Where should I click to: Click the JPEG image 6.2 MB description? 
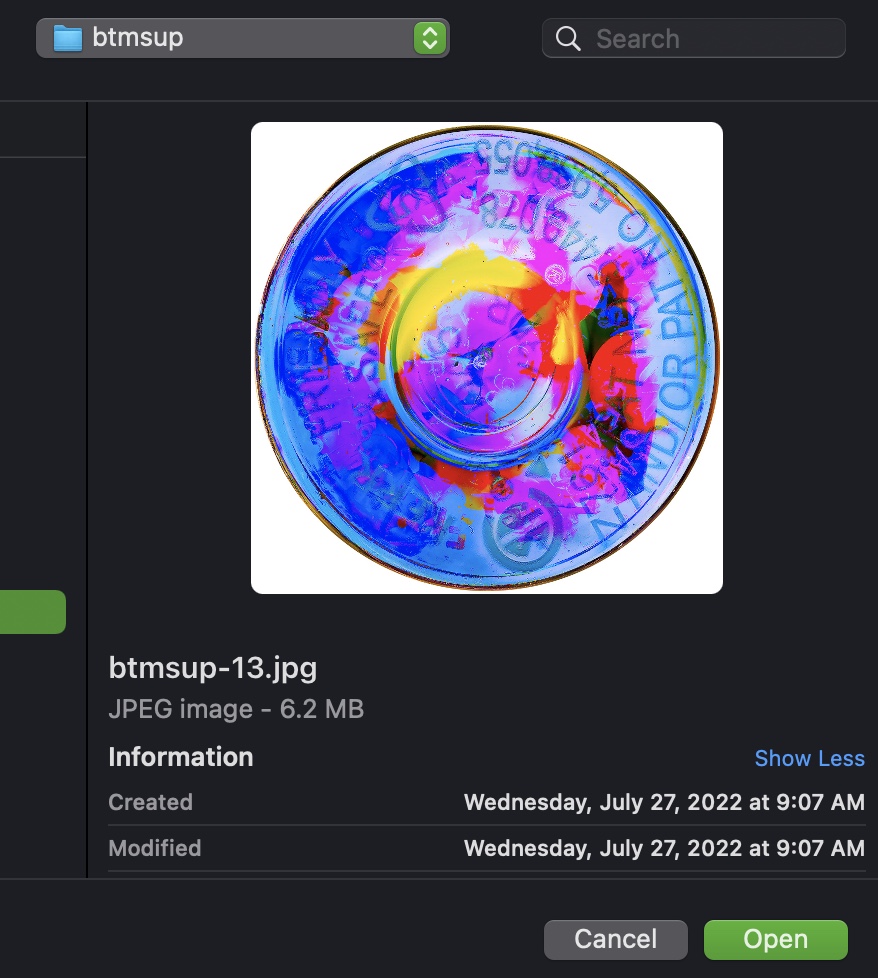tap(236, 709)
